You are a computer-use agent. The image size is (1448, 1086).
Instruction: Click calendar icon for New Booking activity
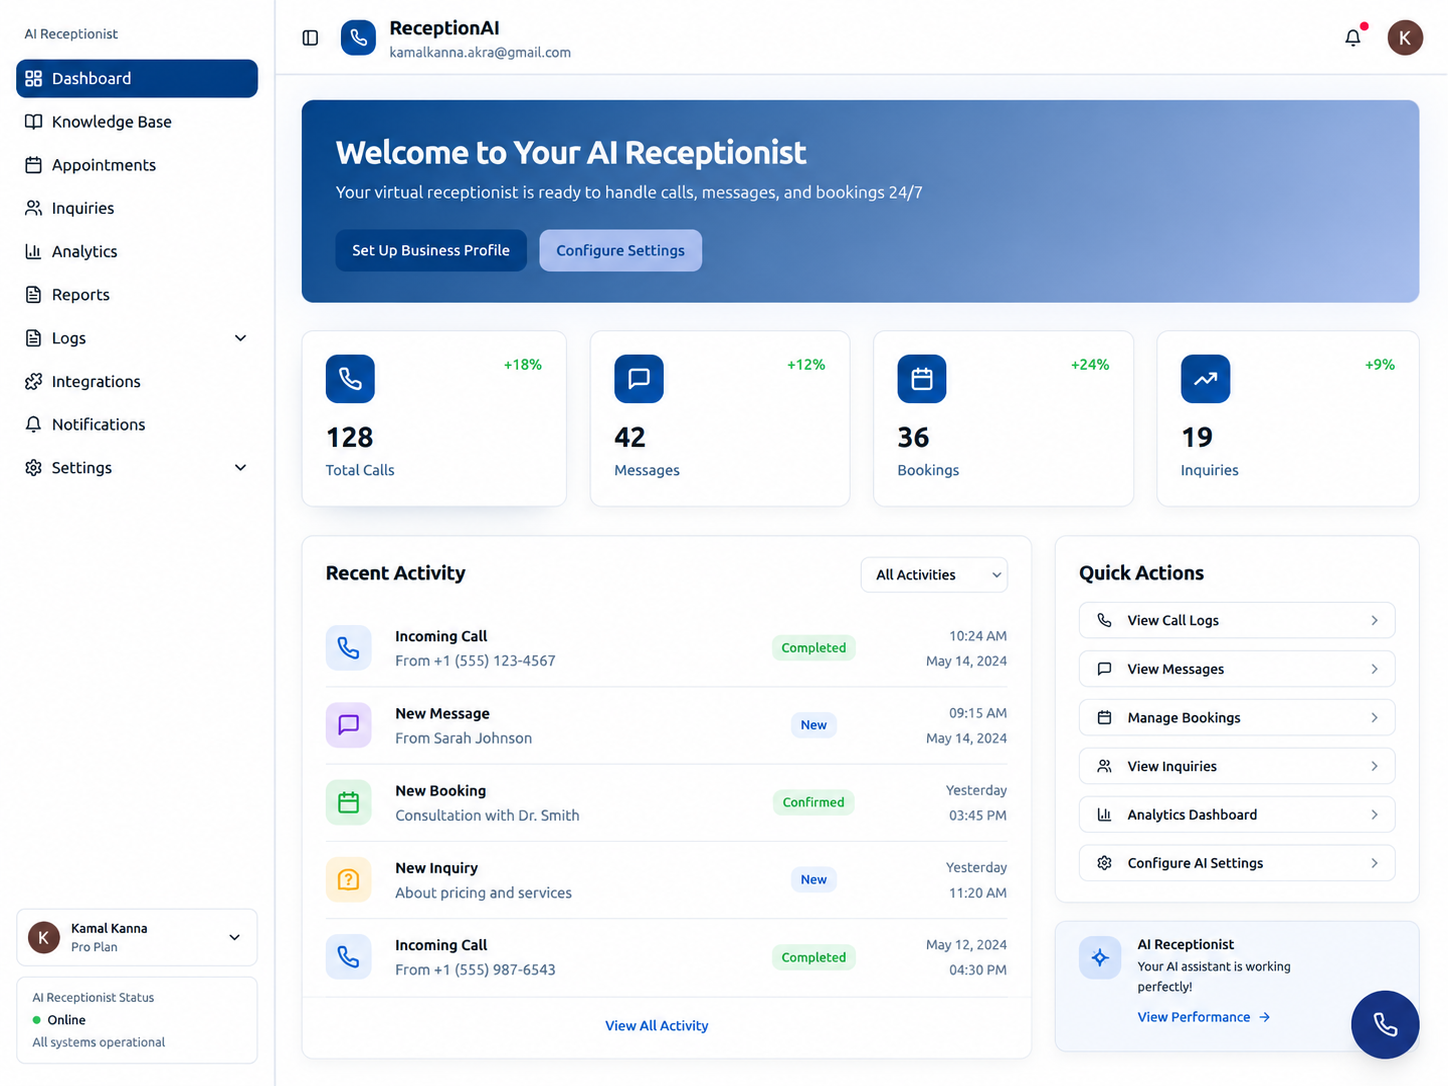(x=349, y=802)
